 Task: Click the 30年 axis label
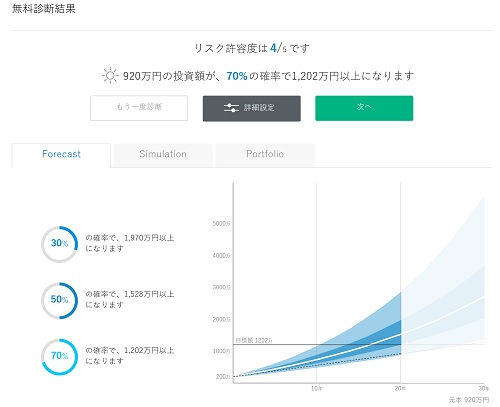[484, 389]
